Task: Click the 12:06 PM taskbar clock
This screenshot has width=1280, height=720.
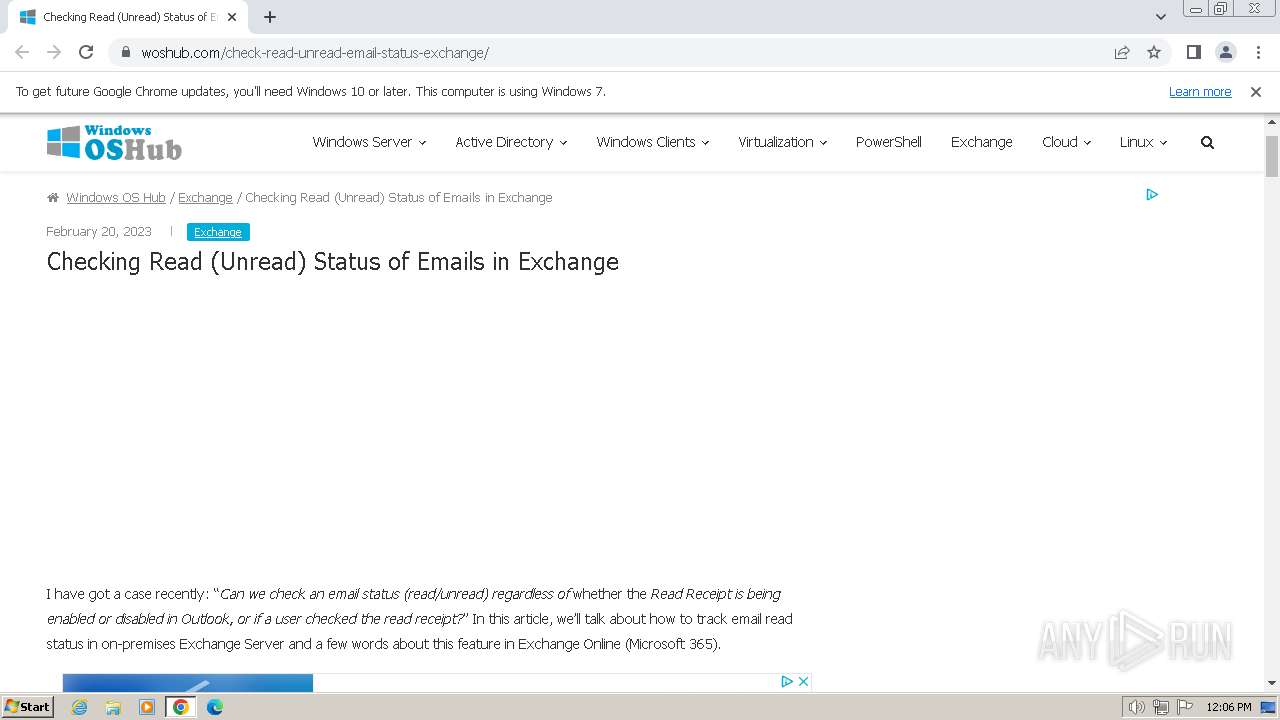Action: pos(1229,707)
